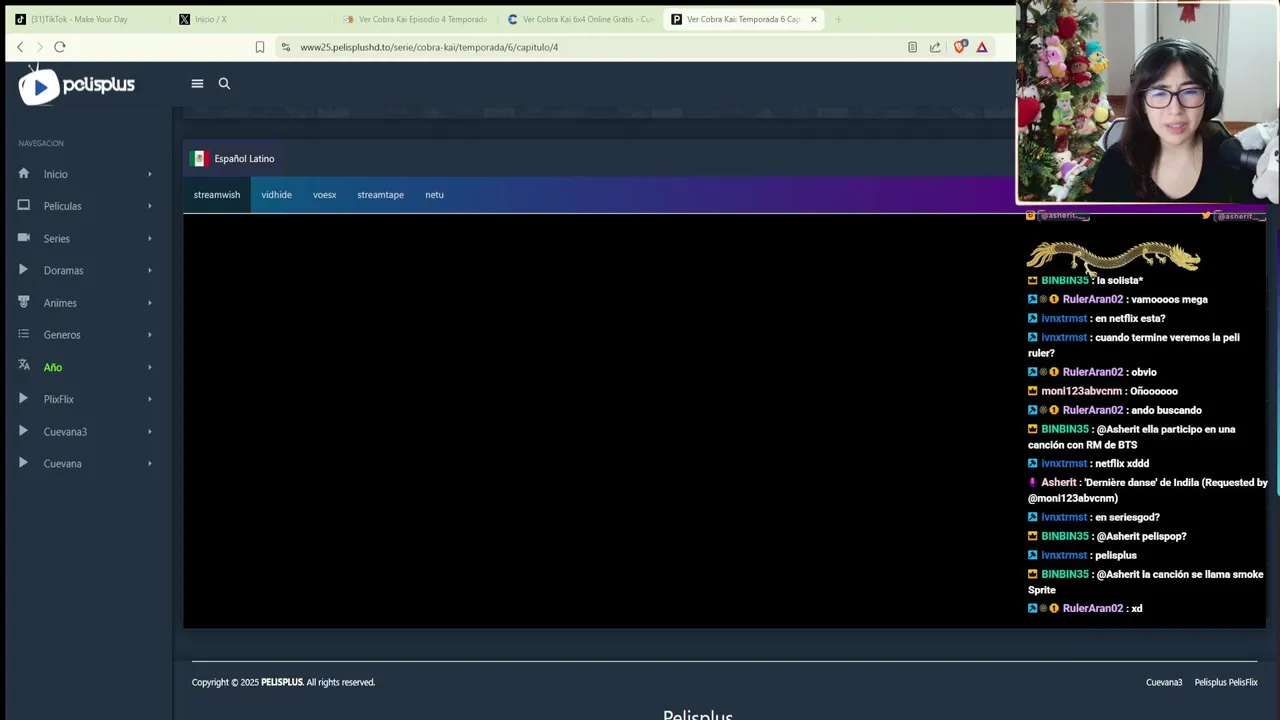This screenshot has height=720, width=1280.
Task: Bookmark this page with the bookmark icon
Action: (x=260, y=47)
